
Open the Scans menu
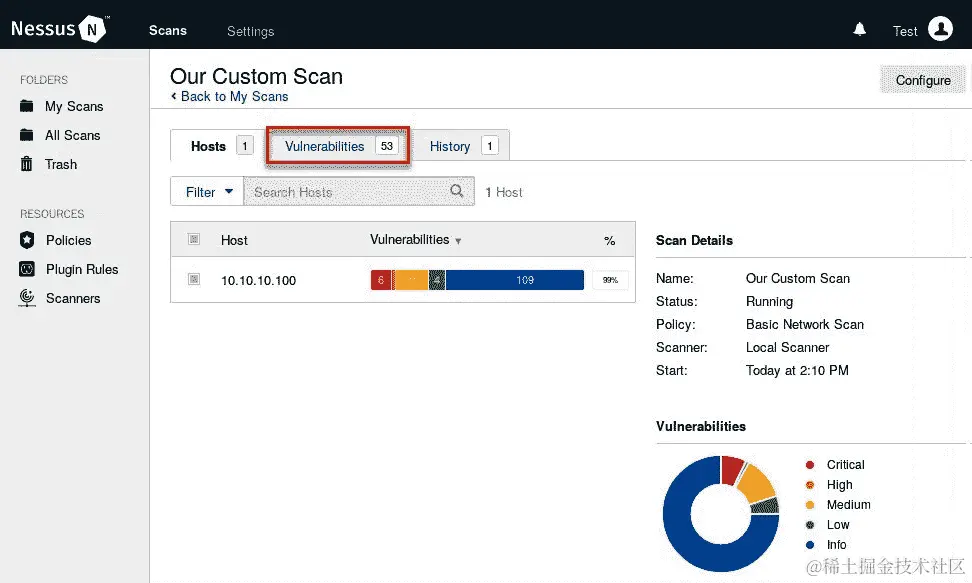click(167, 30)
